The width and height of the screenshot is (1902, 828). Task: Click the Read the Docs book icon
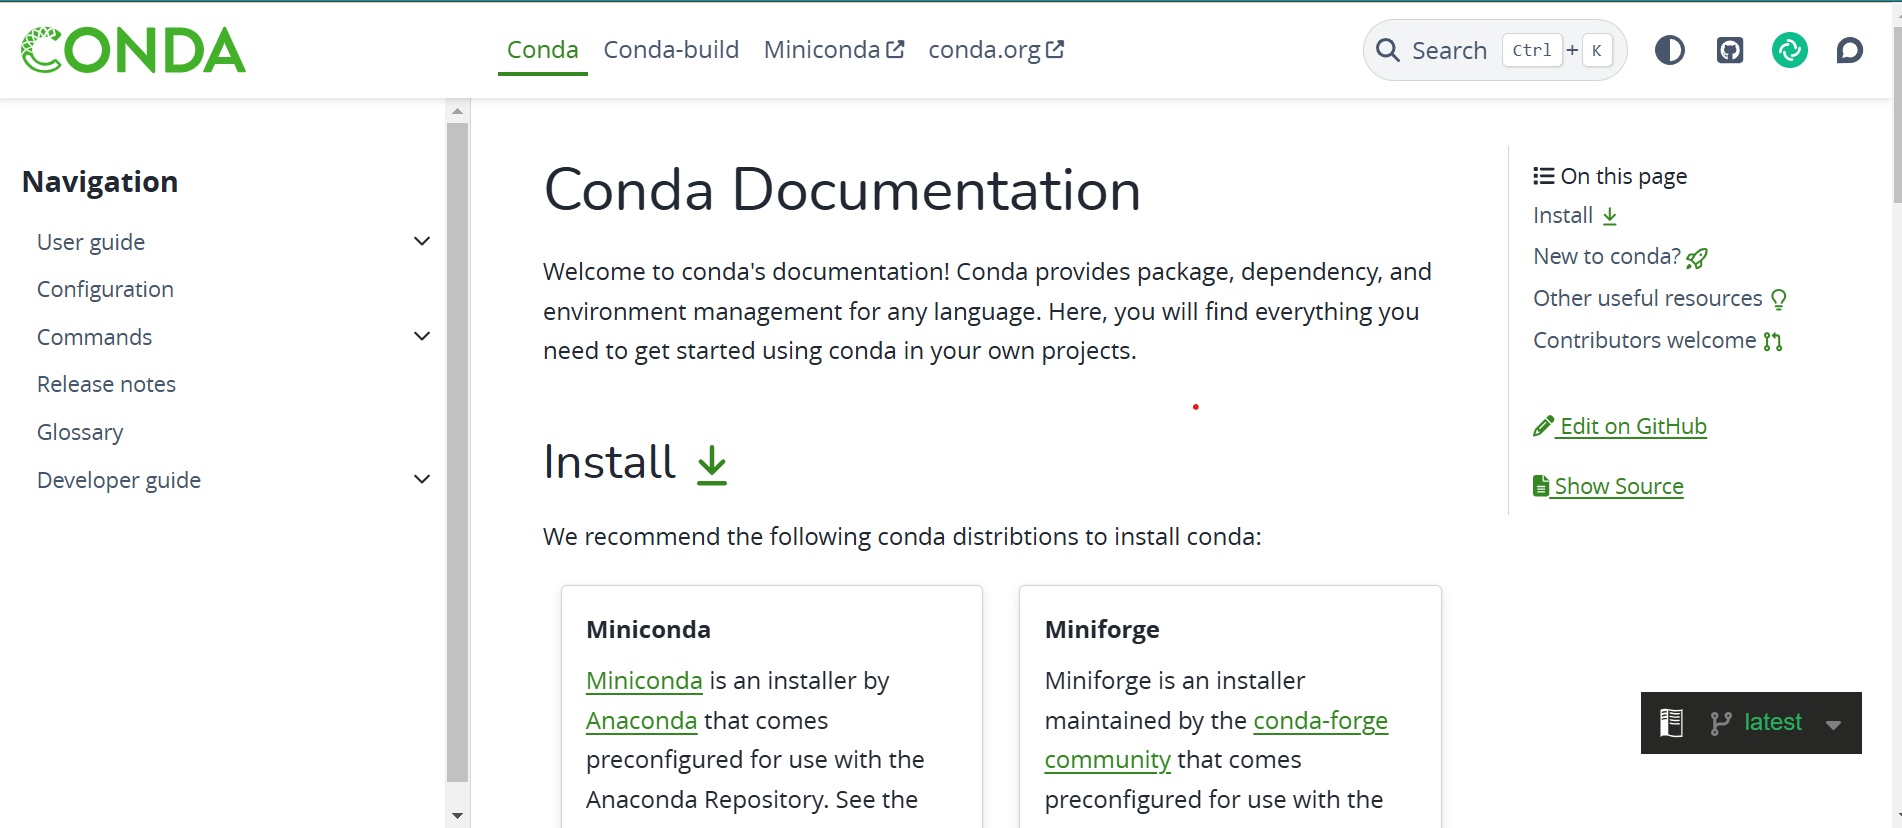(x=1672, y=723)
